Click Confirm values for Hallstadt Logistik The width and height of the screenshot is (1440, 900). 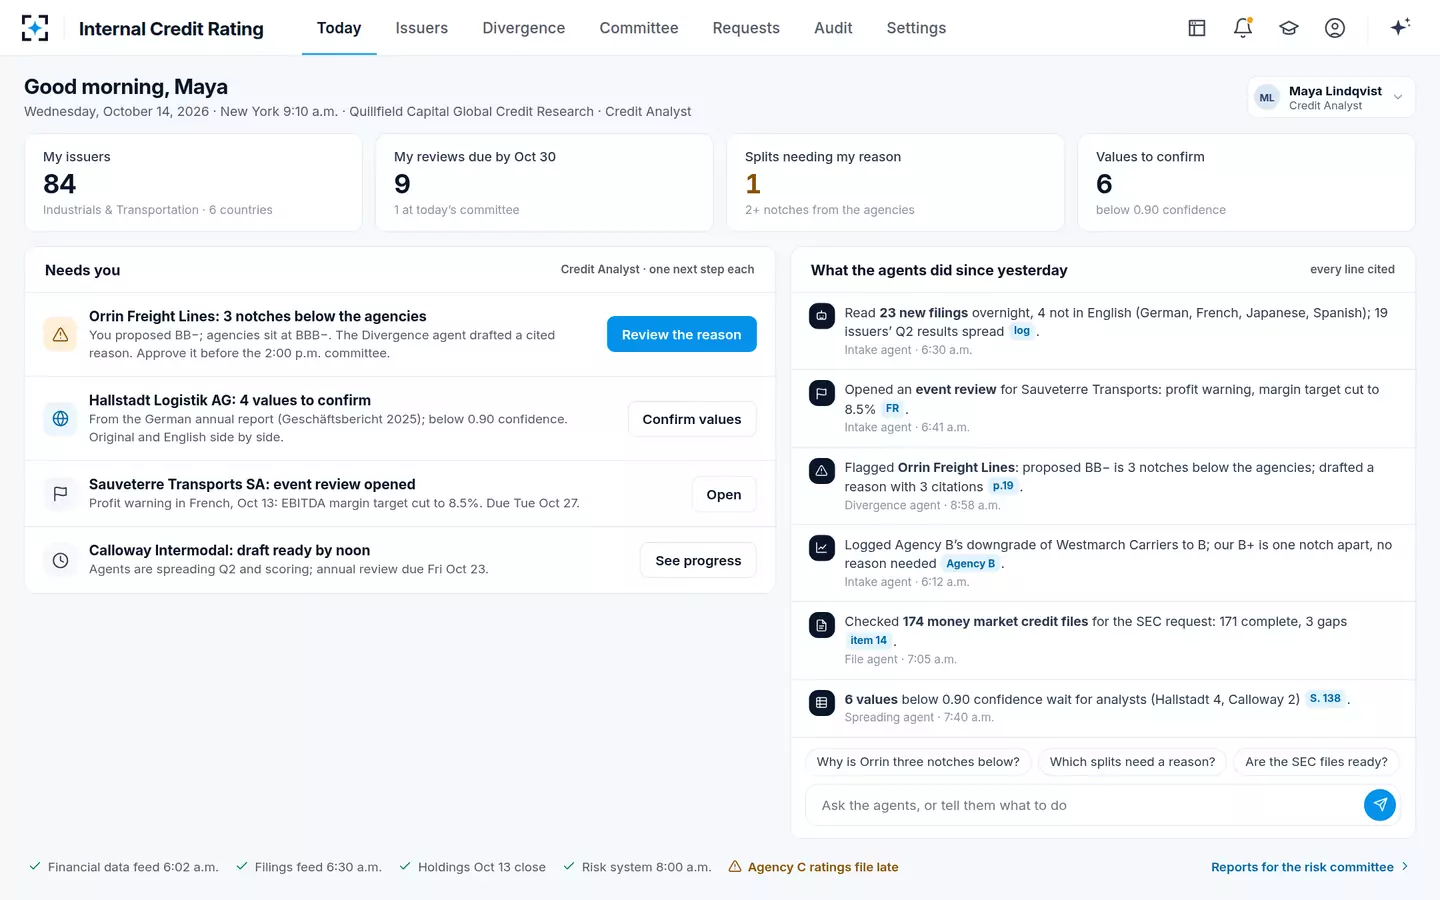[x=692, y=419]
